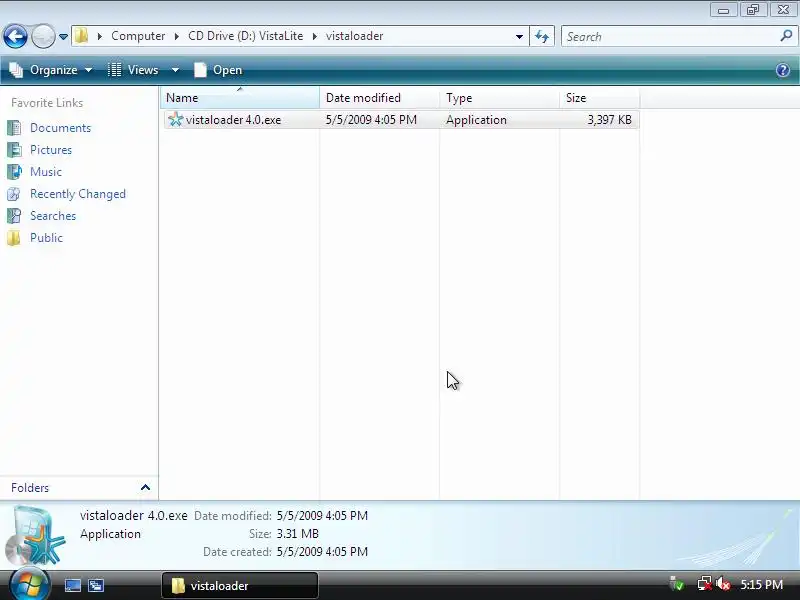Sort by the Name column header
The image size is (800, 600).
pos(240,97)
